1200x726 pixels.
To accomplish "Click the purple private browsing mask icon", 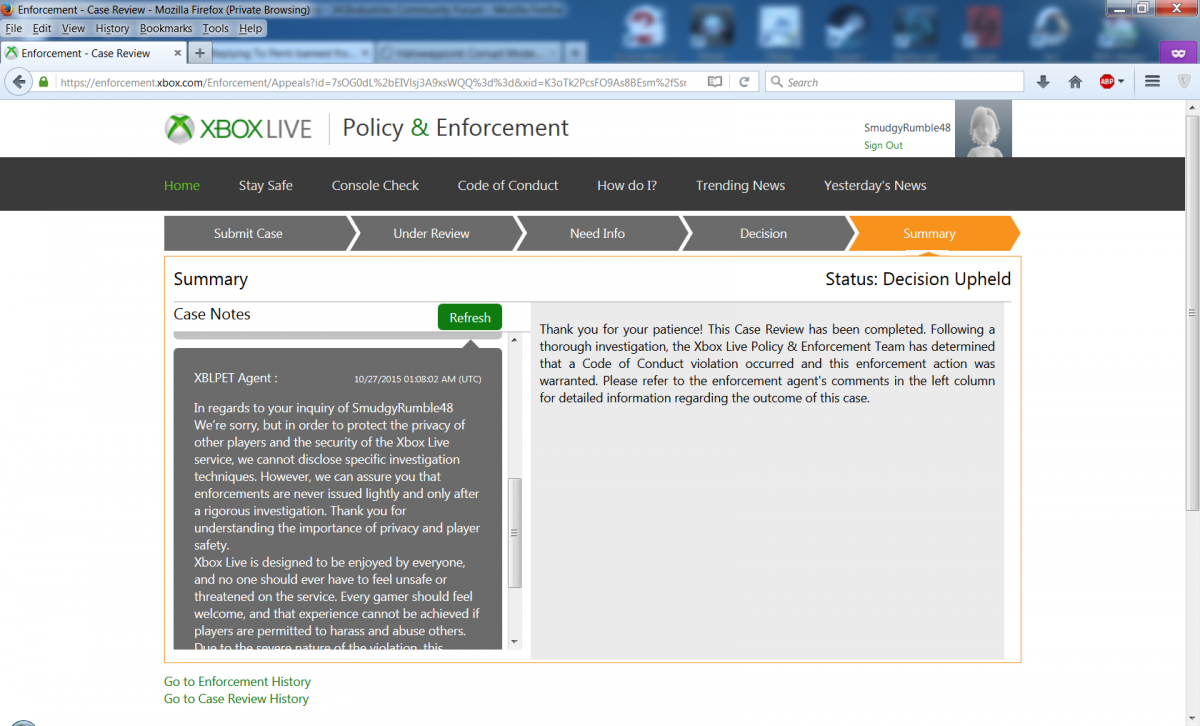I will coord(1178,52).
